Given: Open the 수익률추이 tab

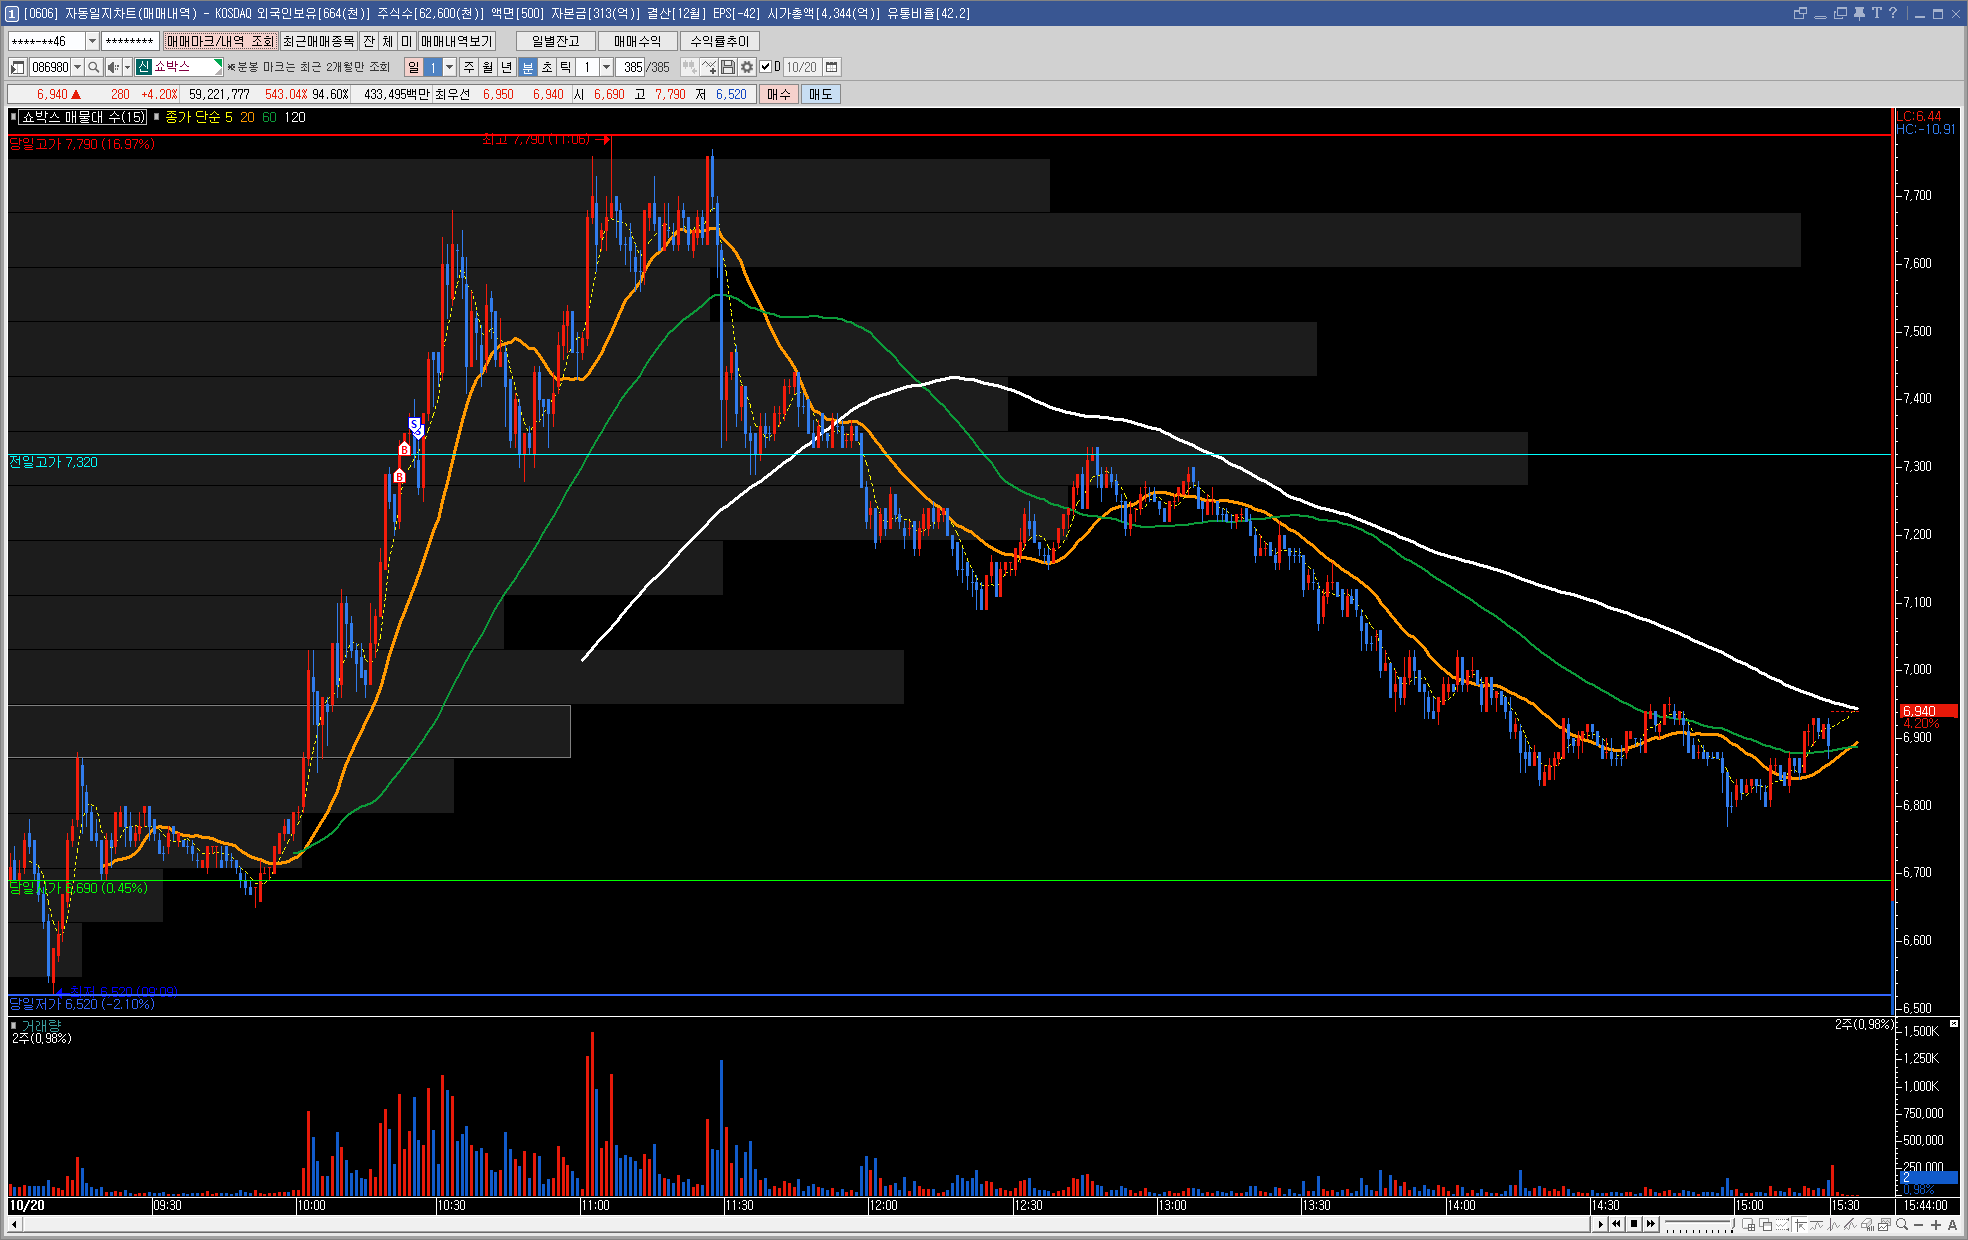Looking at the screenshot, I should (719, 41).
